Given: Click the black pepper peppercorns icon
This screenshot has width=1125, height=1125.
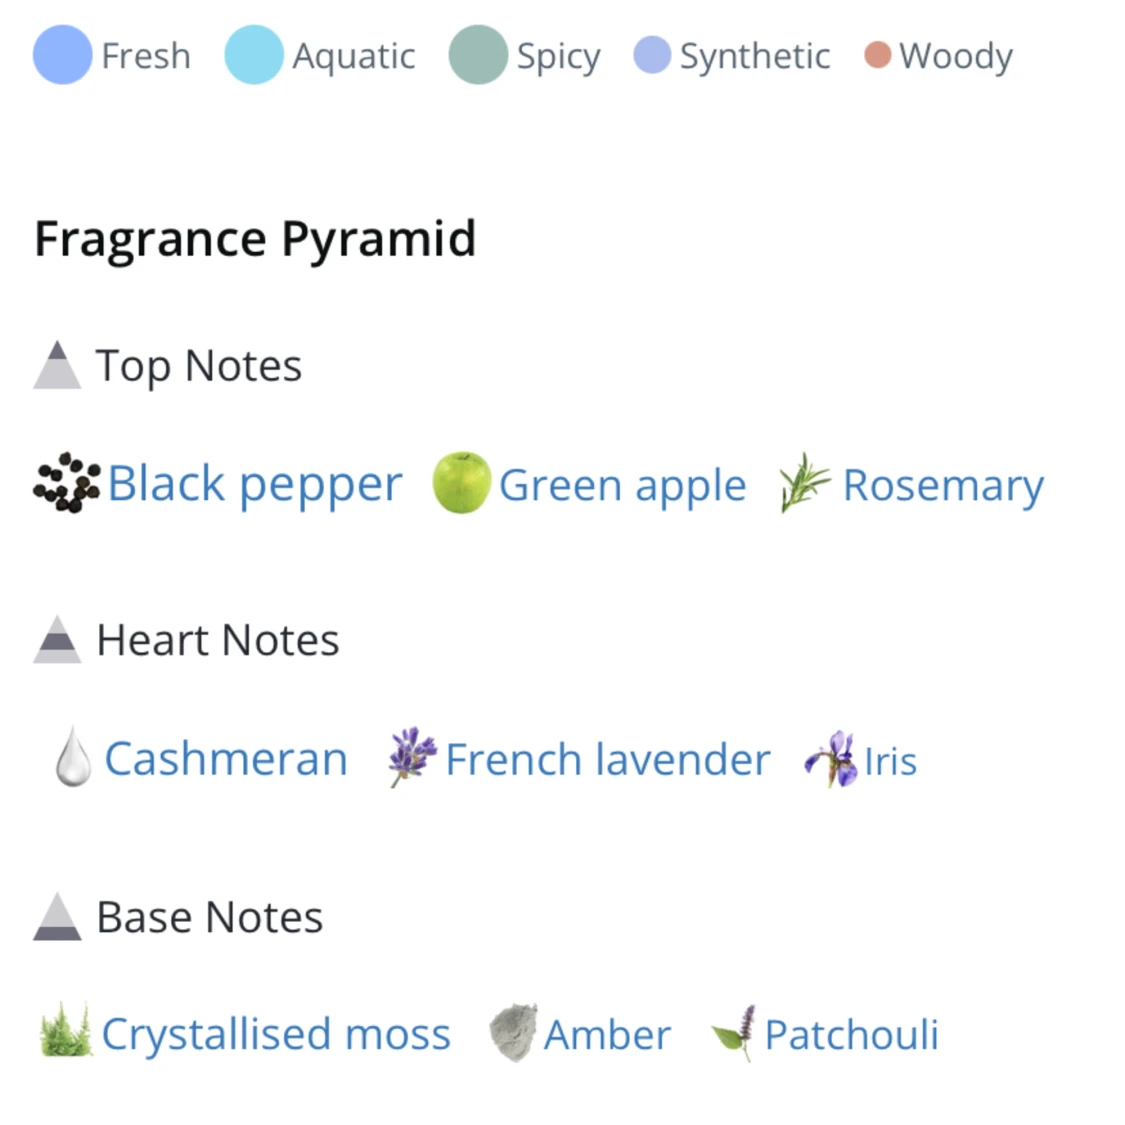Looking at the screenshot, I should tap(66, 484).
